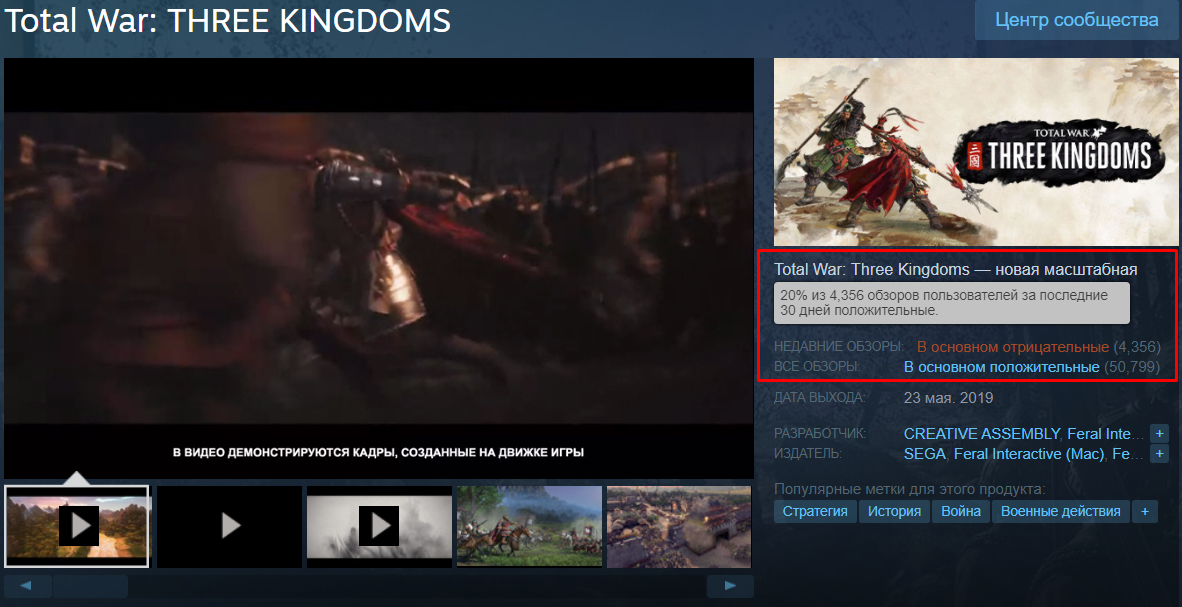
Task: Click the Three Kingdoms header capsule image
Action: 976,152
